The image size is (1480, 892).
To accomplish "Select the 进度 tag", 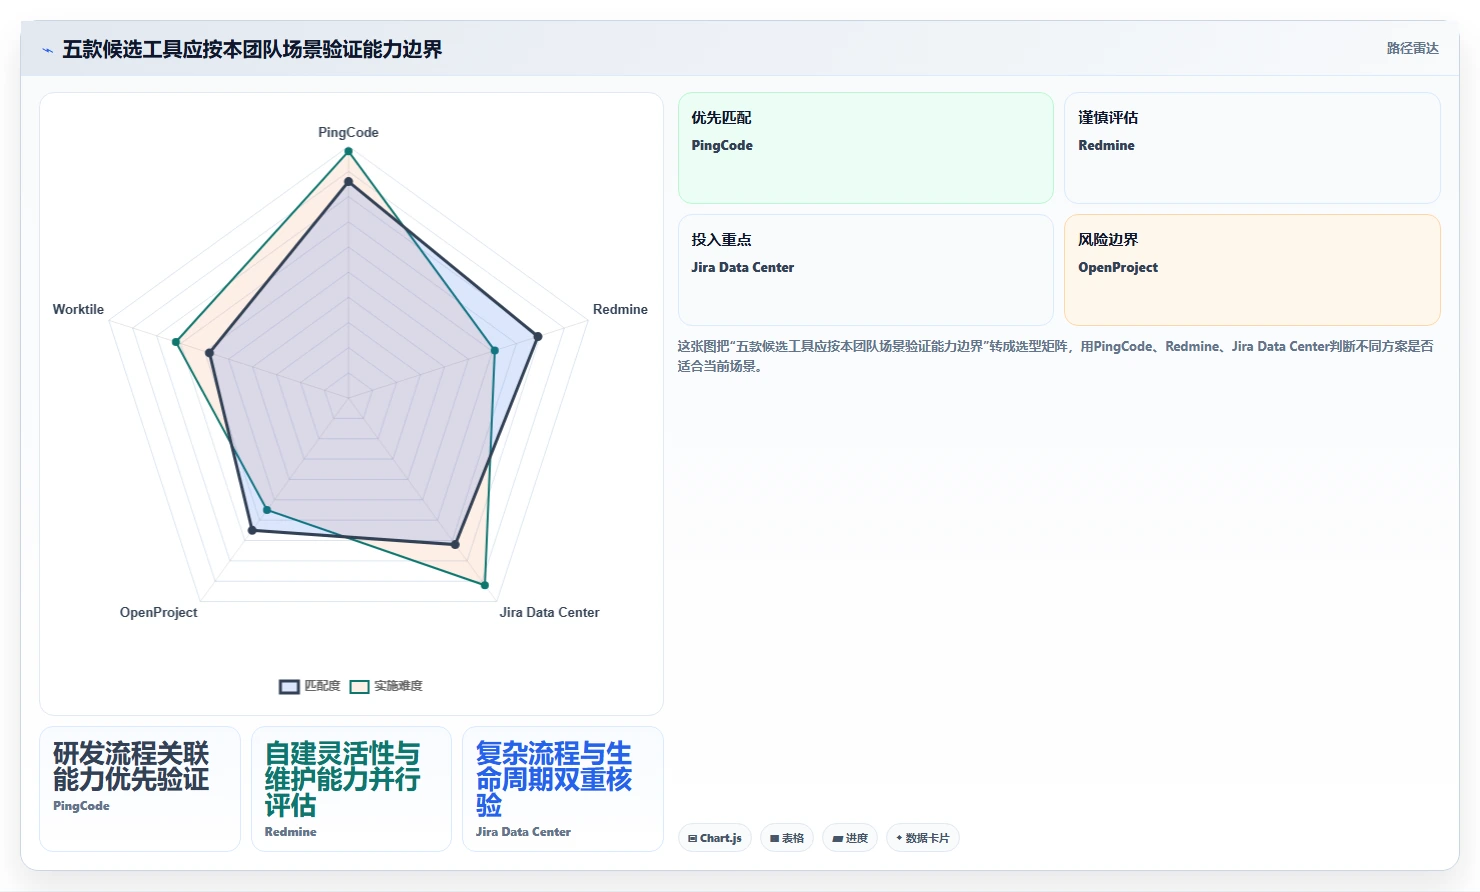I will click(x=850, y=838).
